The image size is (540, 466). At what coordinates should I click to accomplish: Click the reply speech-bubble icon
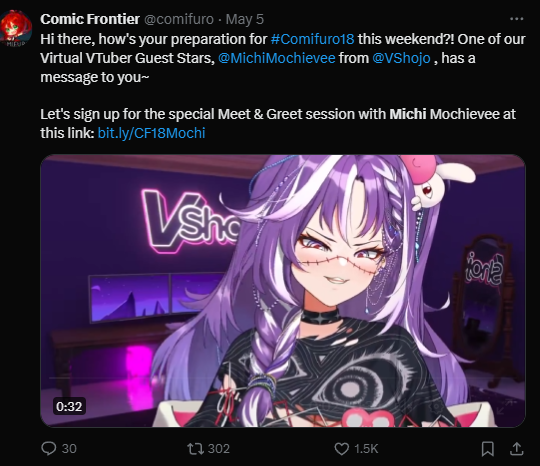[x=49, y=448]
